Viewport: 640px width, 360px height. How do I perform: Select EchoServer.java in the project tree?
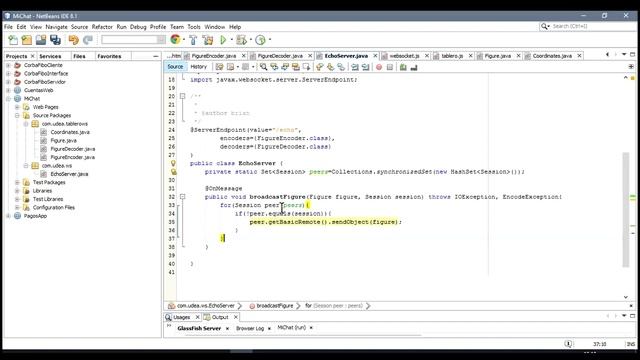[x=69, y=174]
